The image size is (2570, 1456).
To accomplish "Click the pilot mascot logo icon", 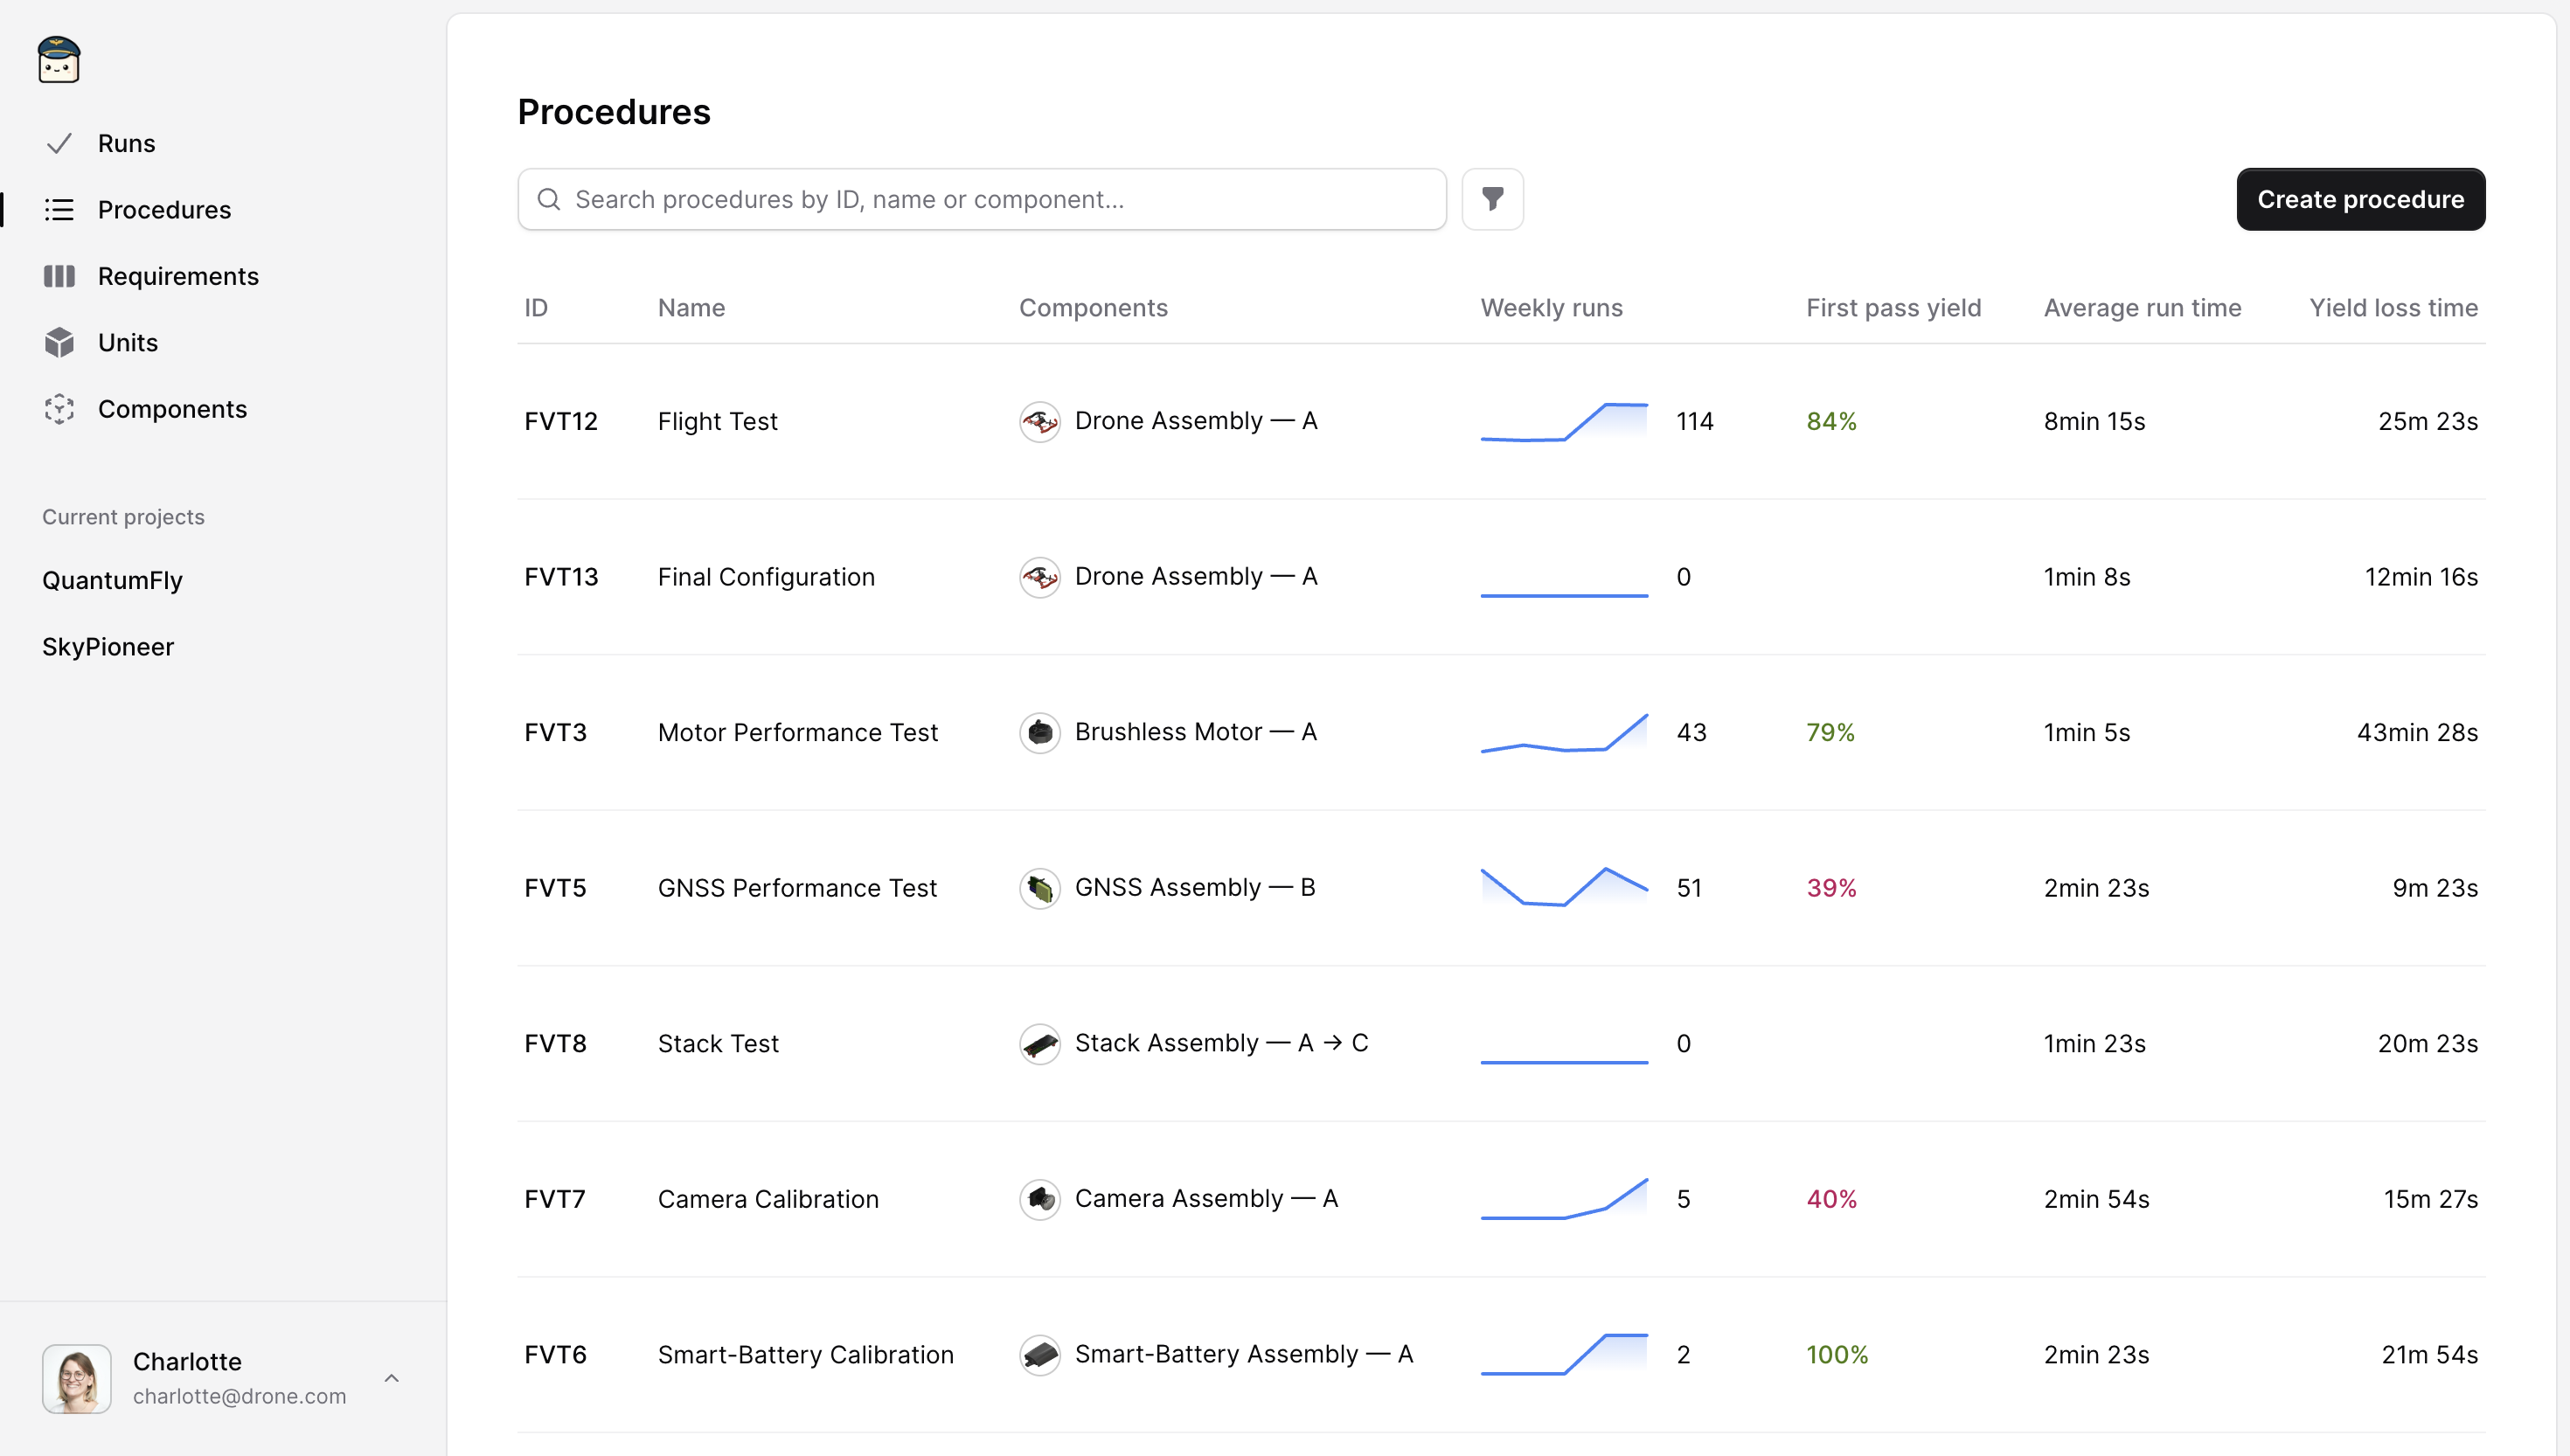I will tap(58, 60).
